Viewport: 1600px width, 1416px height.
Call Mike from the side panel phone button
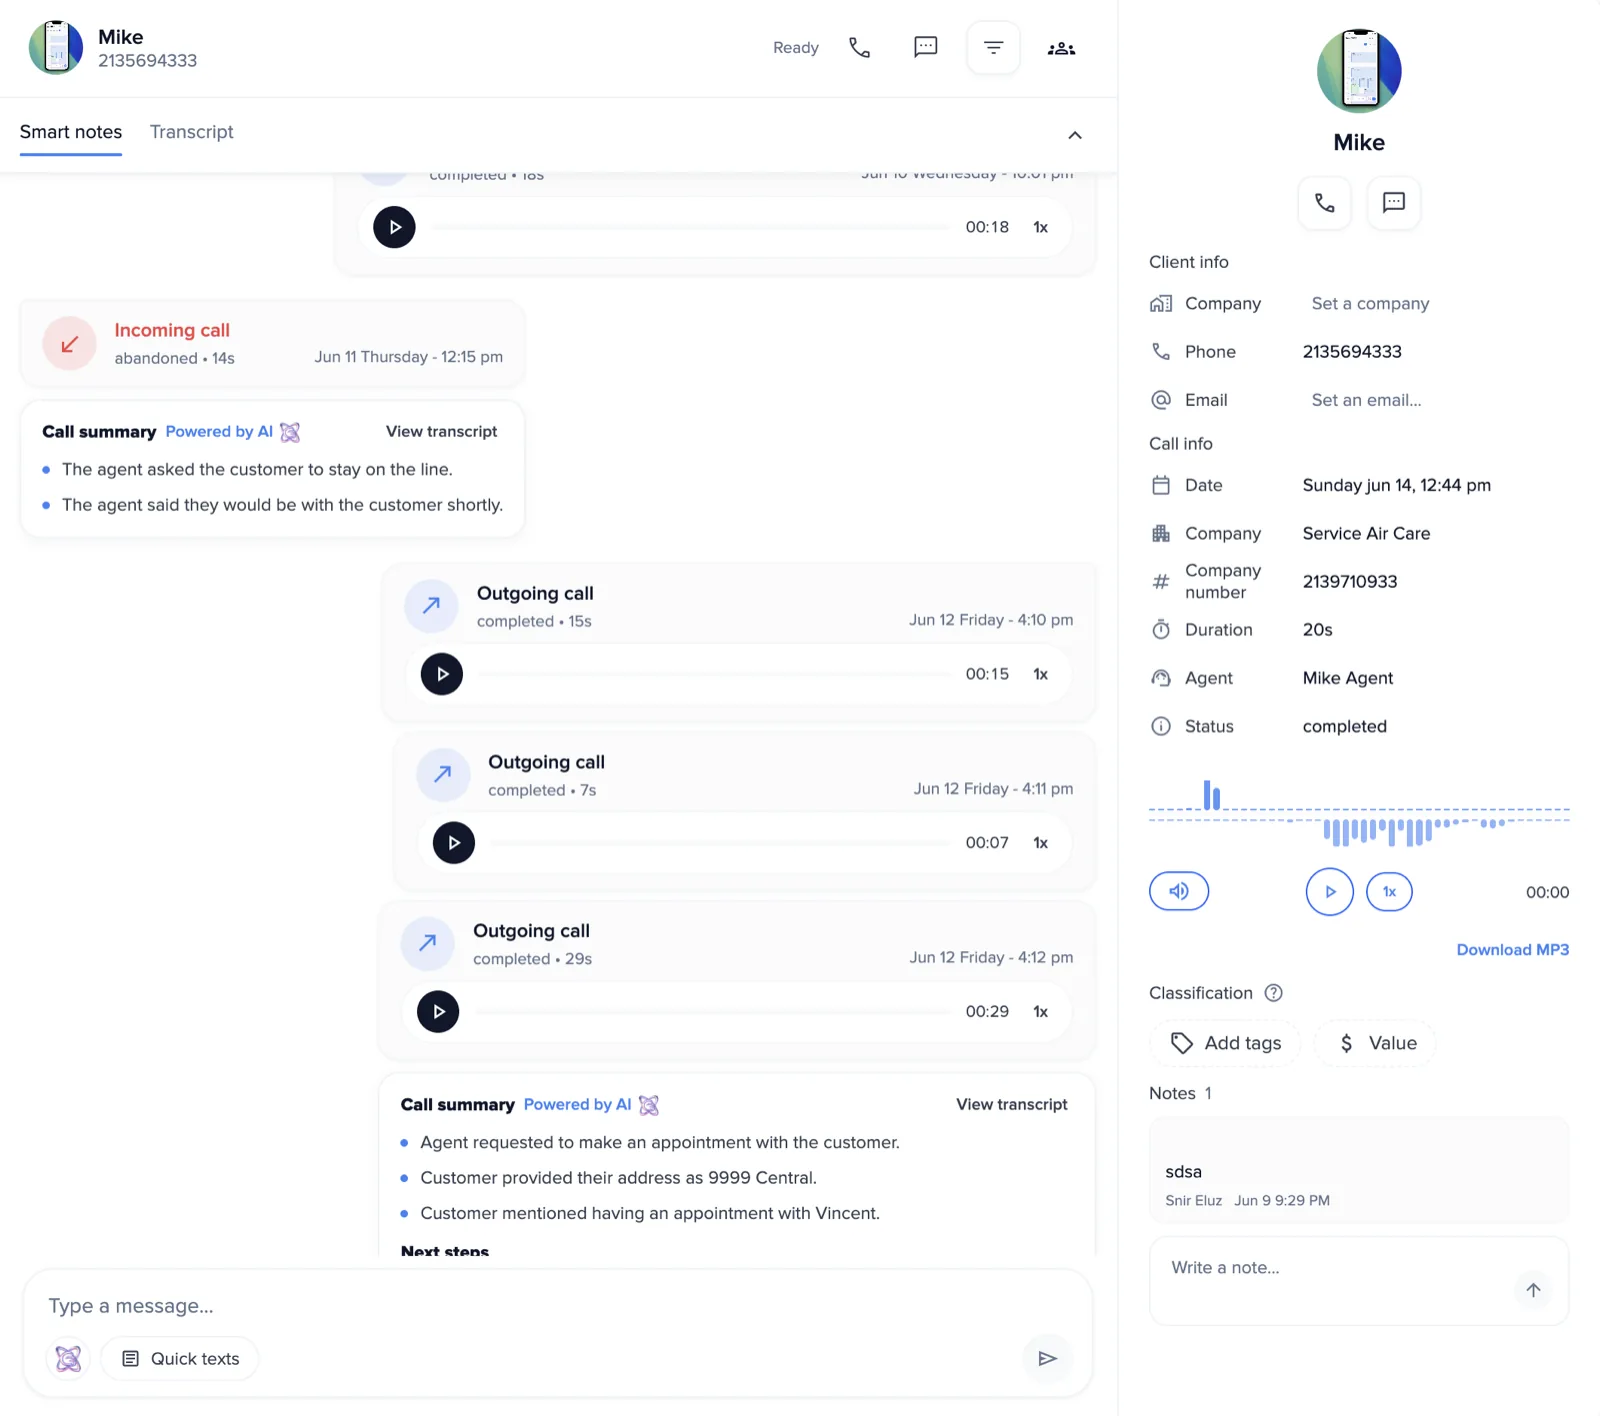click(1324, 203)
